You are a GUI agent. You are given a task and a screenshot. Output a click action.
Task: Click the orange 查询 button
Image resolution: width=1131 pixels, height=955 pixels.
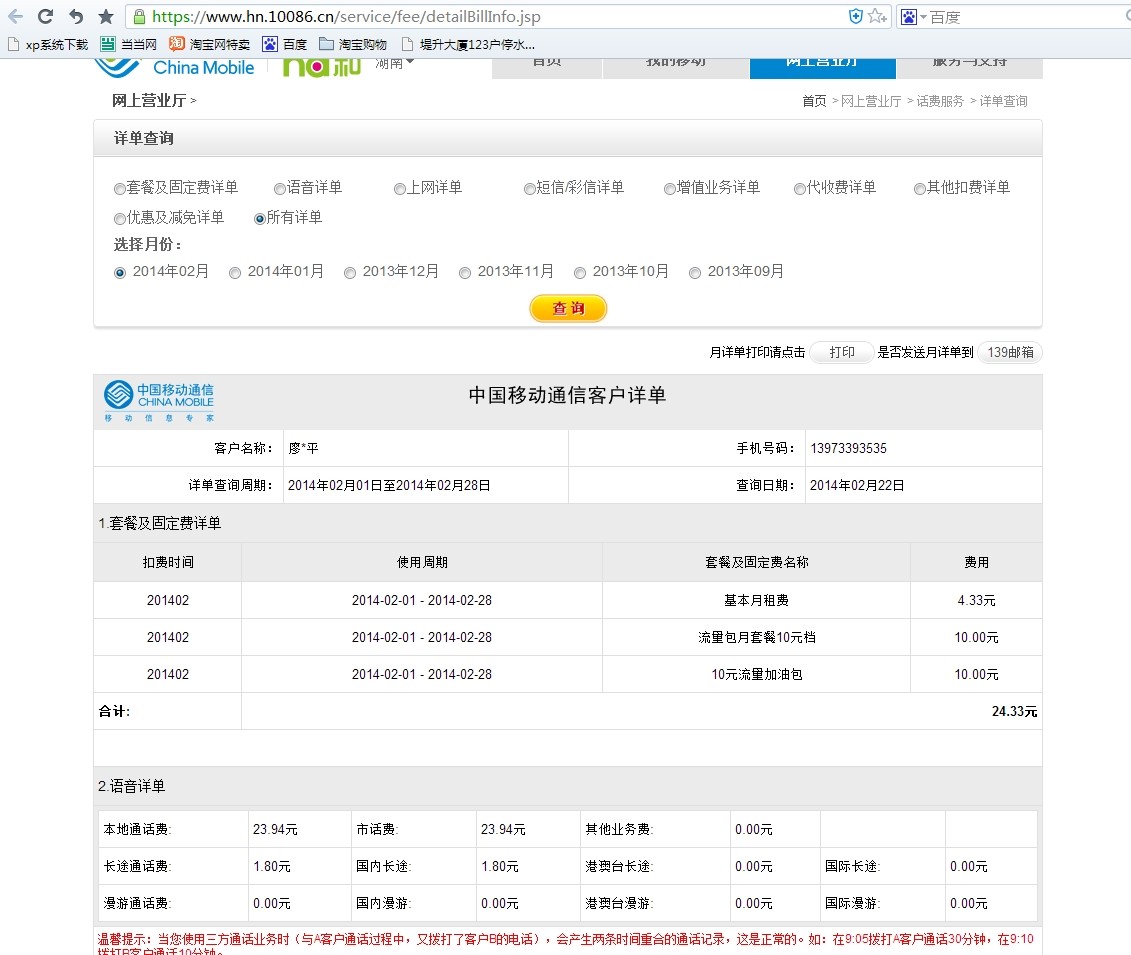[x=568, y=309]
